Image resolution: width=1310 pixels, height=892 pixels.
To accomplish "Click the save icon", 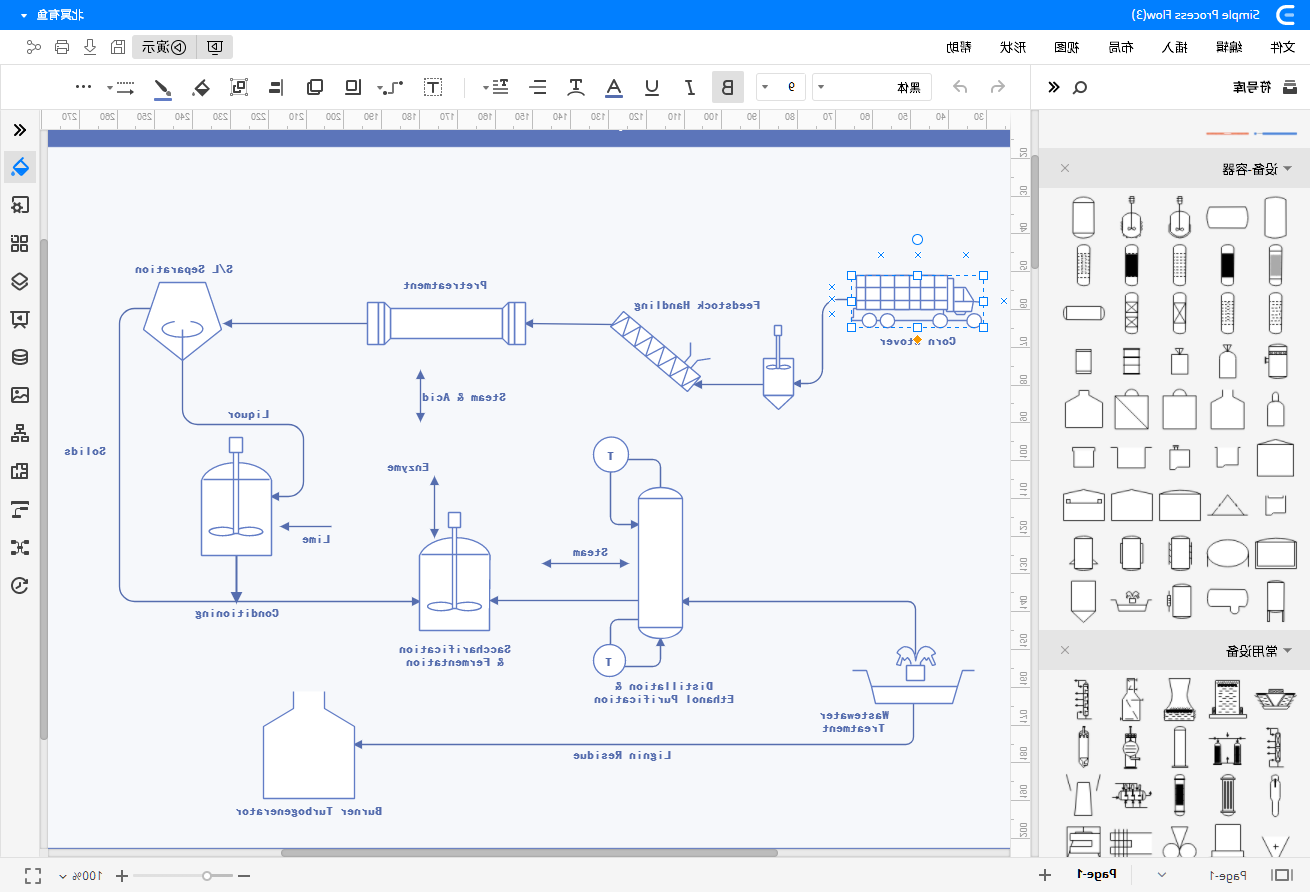I will coord(118,47).
